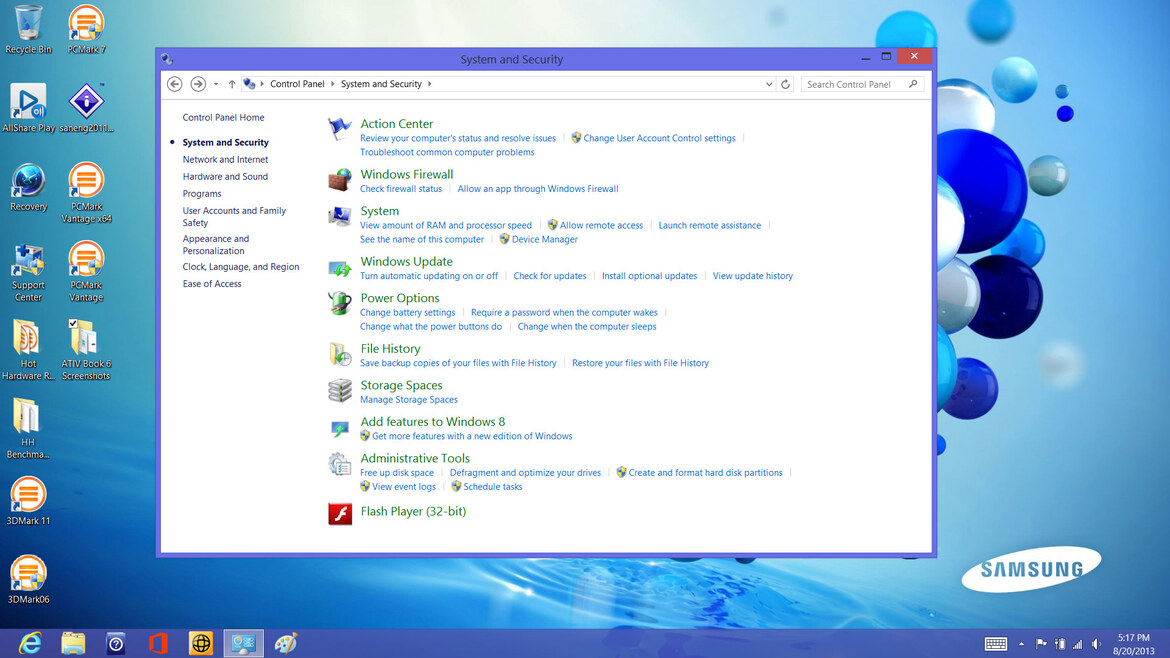Click the volume speaker tray icon
Viewport: 1170px width, 658px height.
click(x=1096, y=644)
